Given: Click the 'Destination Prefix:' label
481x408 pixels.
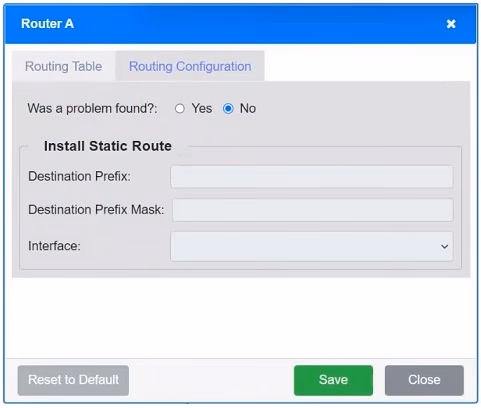Looking at the screenshot, I should coord(79,176).
